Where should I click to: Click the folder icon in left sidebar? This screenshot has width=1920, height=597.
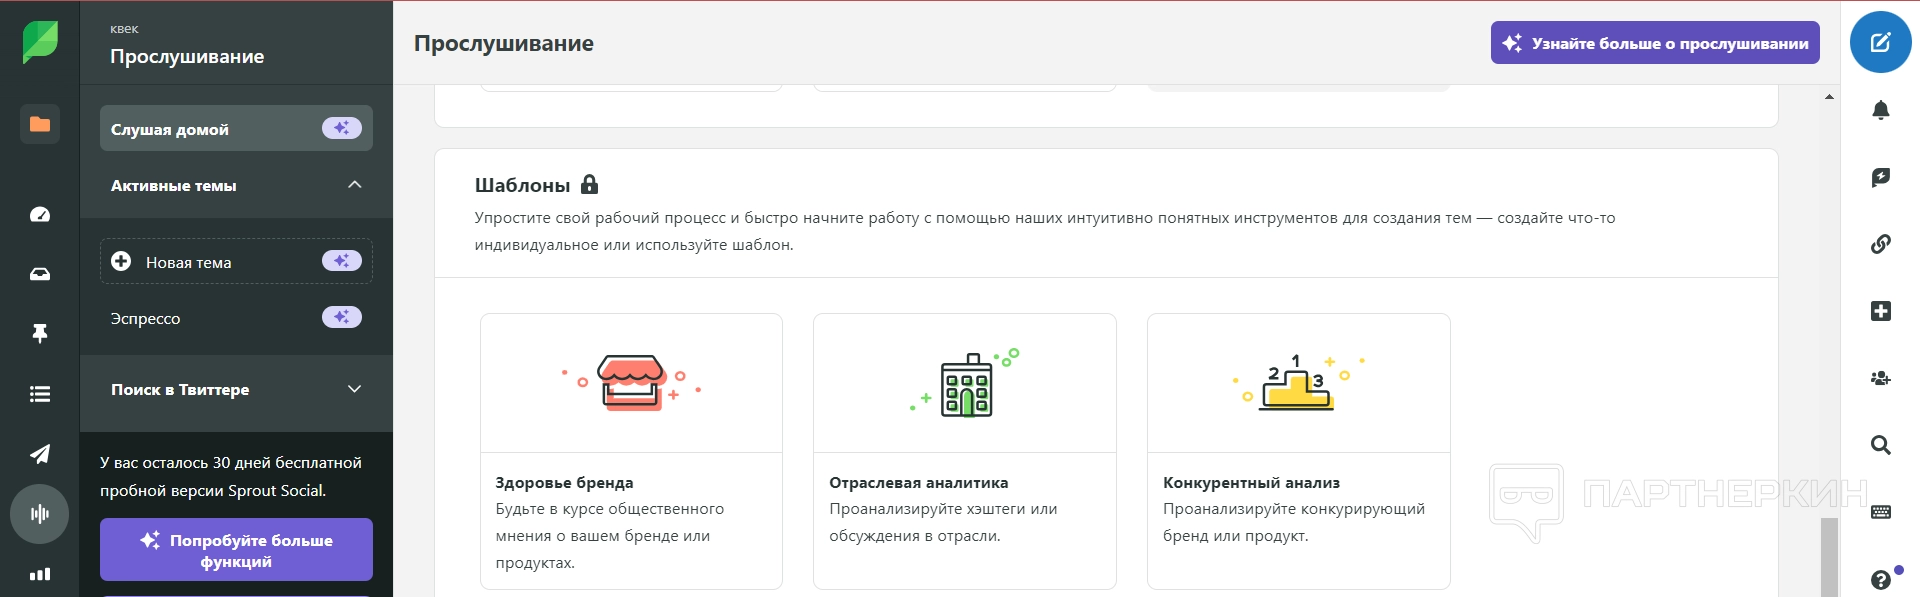tap(40, 124)
